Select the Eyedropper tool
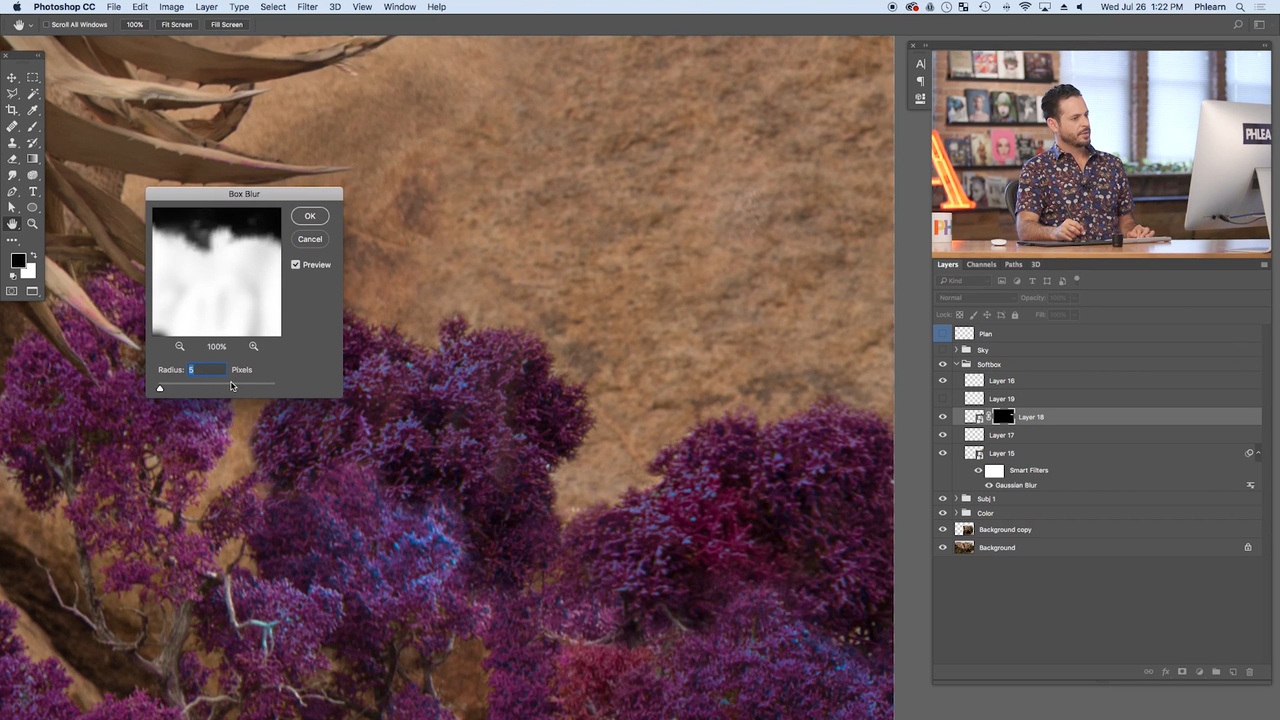 coord(32,110)
